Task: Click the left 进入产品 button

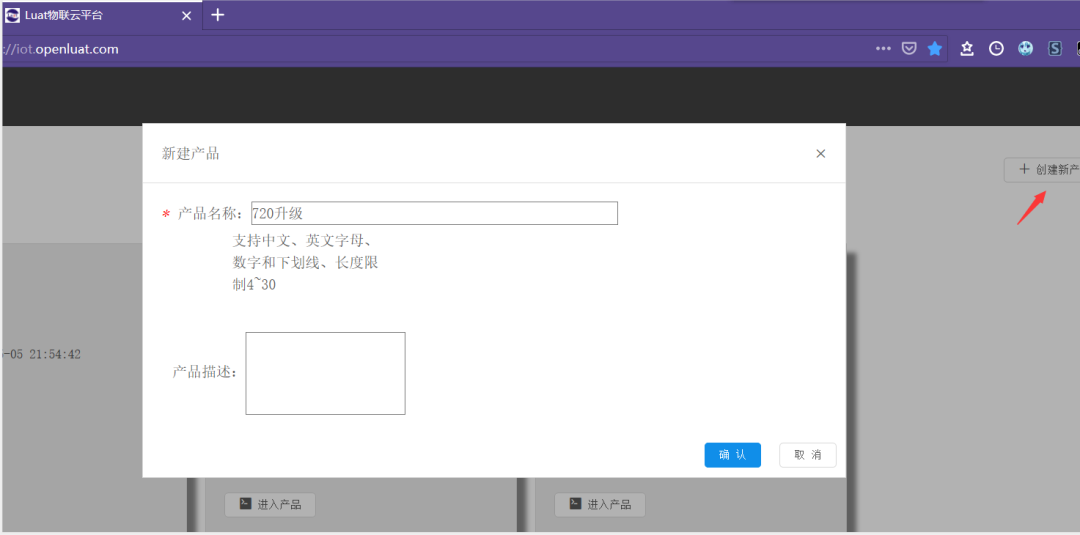Action: [x=270, y=504]
